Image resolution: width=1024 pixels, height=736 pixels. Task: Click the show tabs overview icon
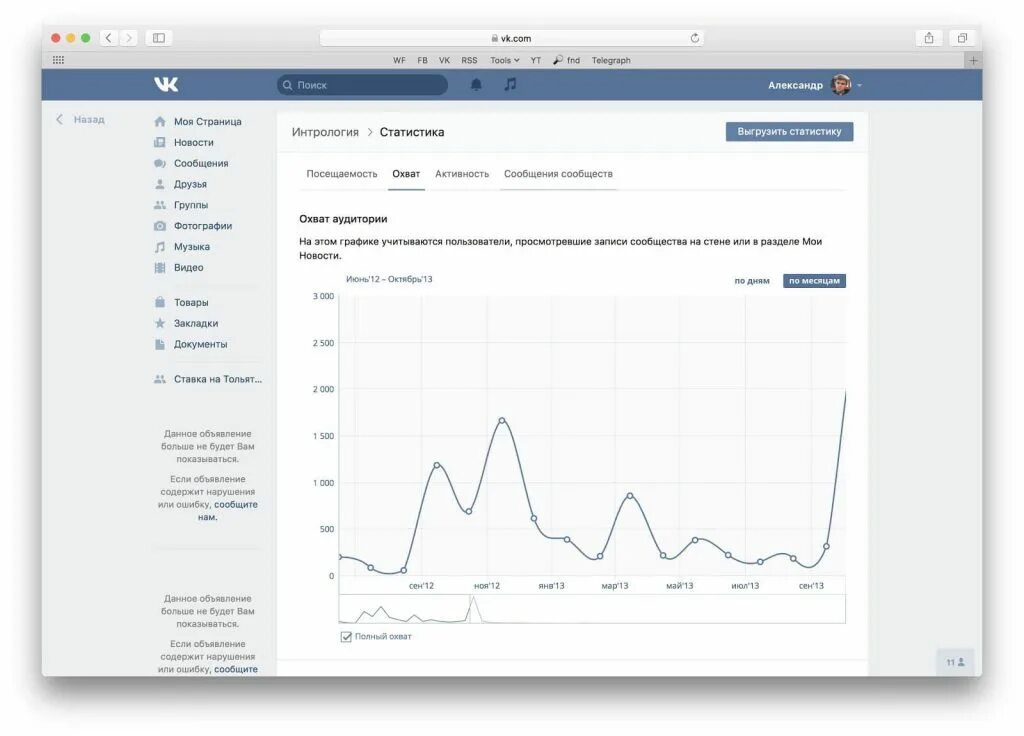pos(962,38)
